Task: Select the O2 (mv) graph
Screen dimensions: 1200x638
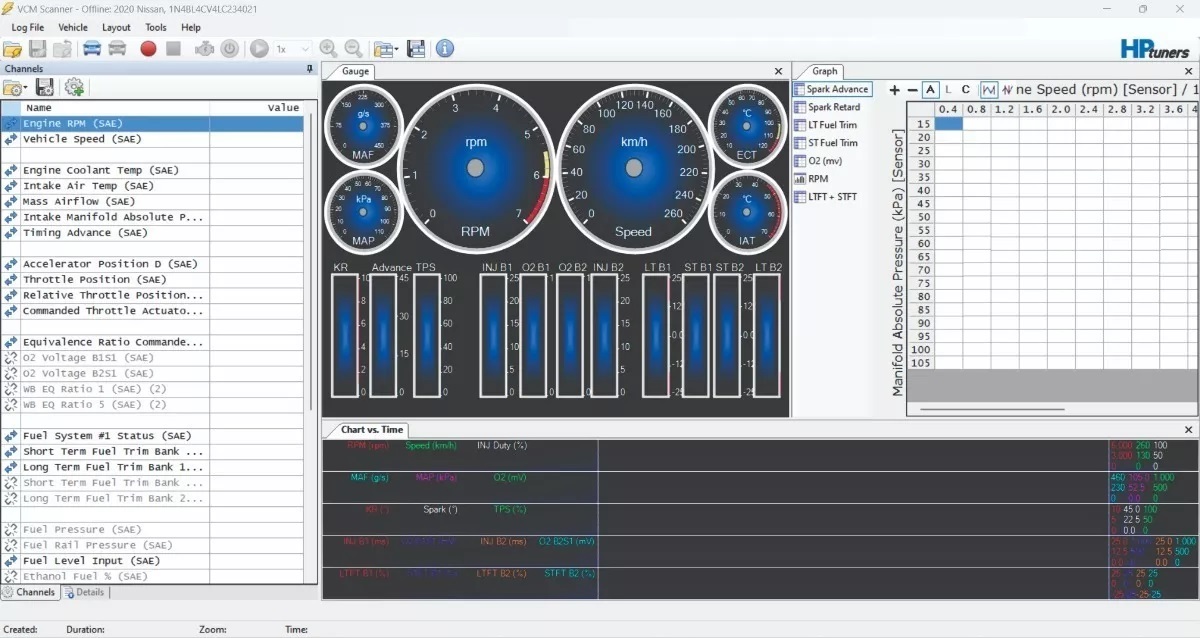Action: coord(818,161)
